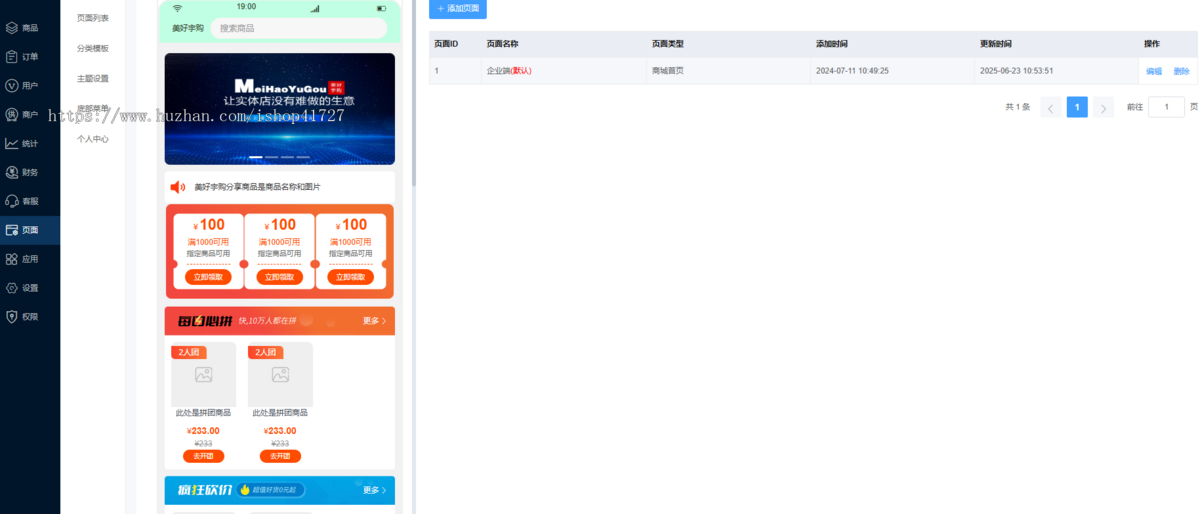1200x514 pixels.
Task: Click the 超值好货0元起 badge
Action: [272, 490]
